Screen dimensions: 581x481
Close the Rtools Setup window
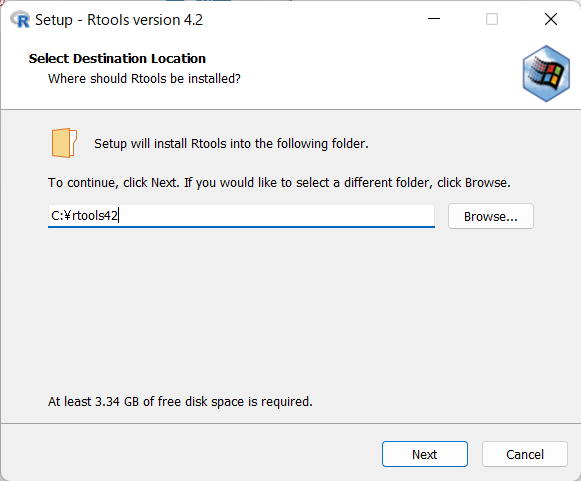pyautogui.click(x=551, y=19)
